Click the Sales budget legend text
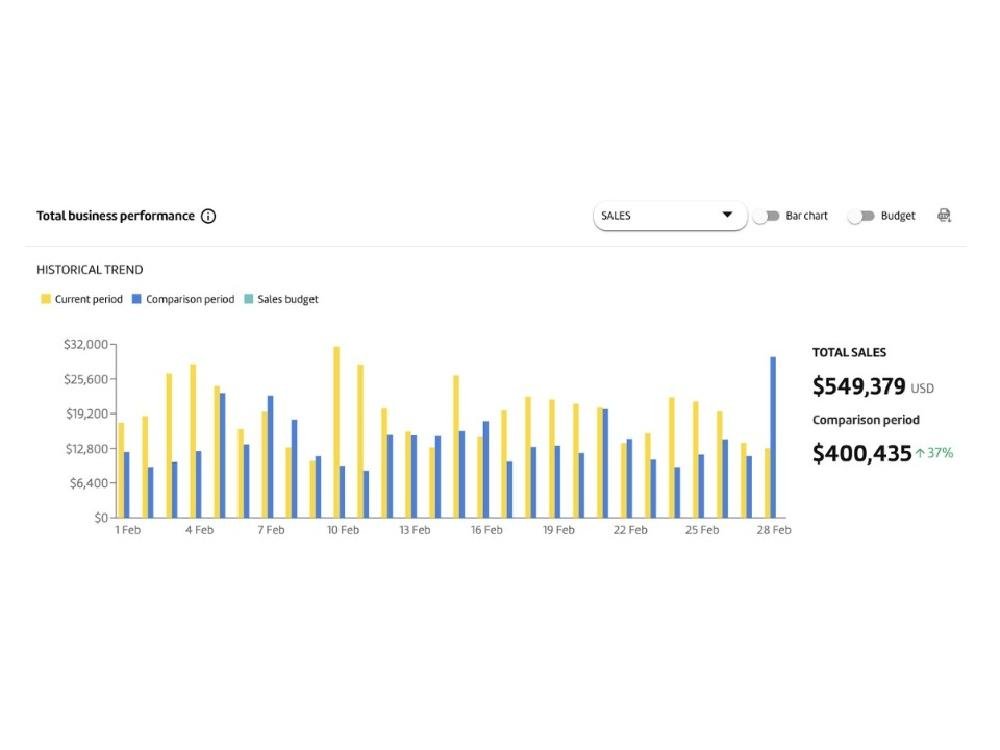This screenshot has height=750, width=1000. [288, 299]
